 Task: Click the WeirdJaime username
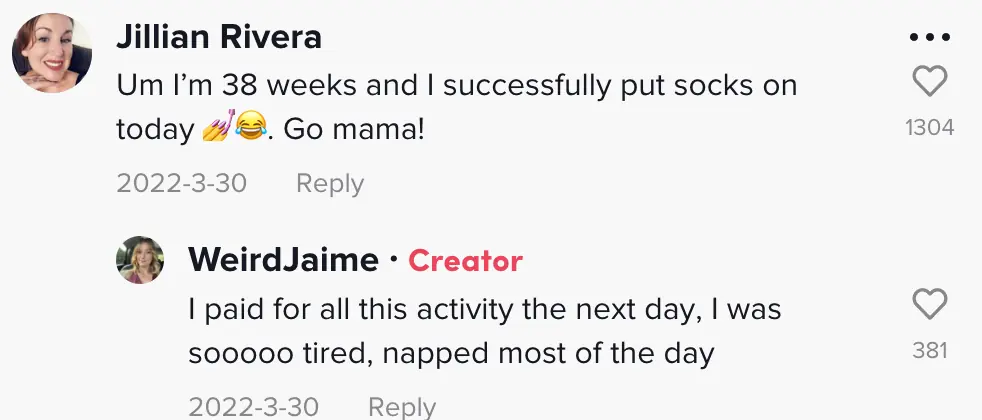point(283,261)
